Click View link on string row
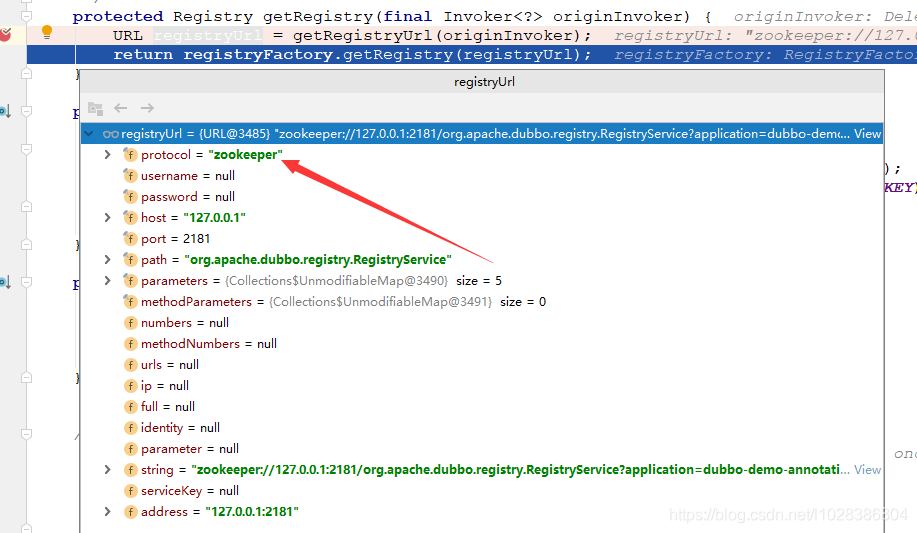Viewport: 917px width, 533px height. pos(867,470)
